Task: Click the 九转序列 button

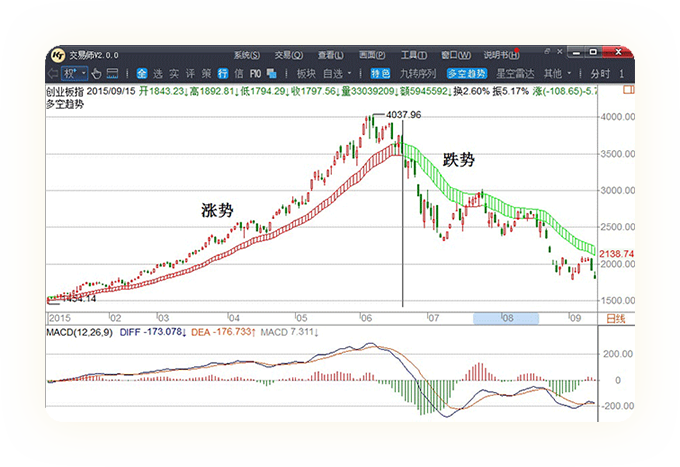Action: coord(418,73)
